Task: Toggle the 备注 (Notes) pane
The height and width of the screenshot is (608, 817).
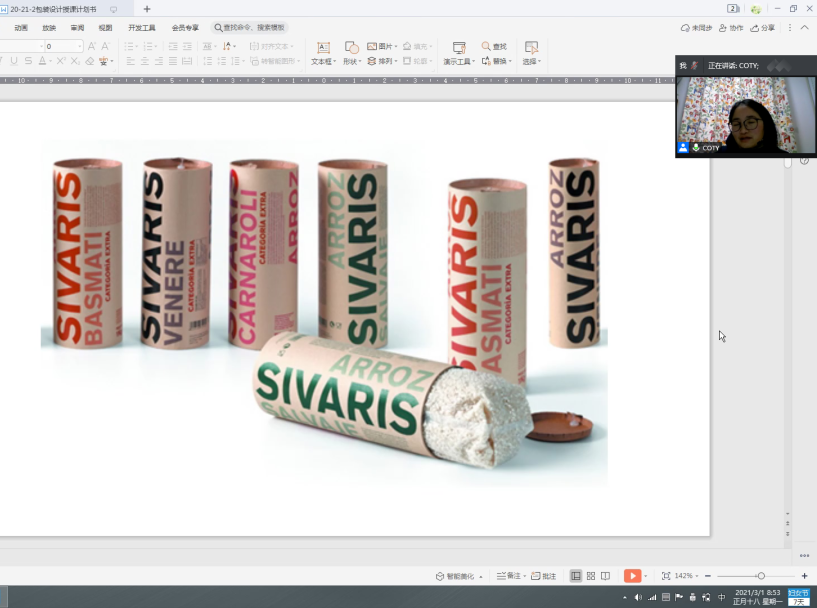Action: pyautogui.click(x=511, y=576)
